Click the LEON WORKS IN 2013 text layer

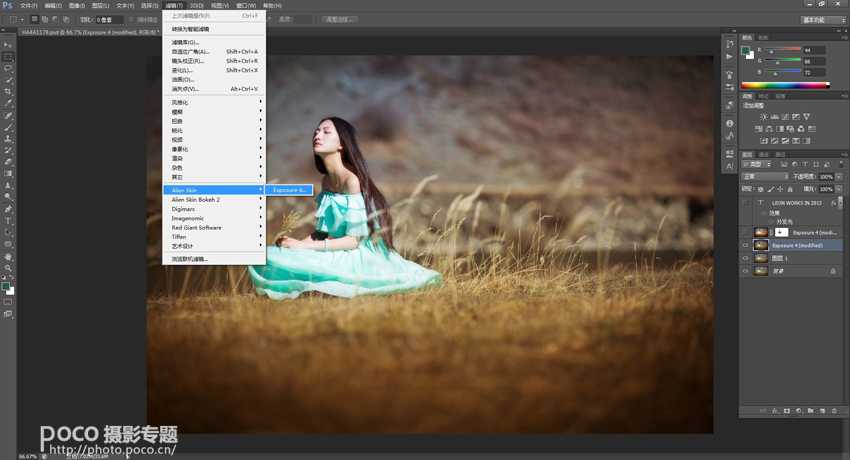coord(795,202)
